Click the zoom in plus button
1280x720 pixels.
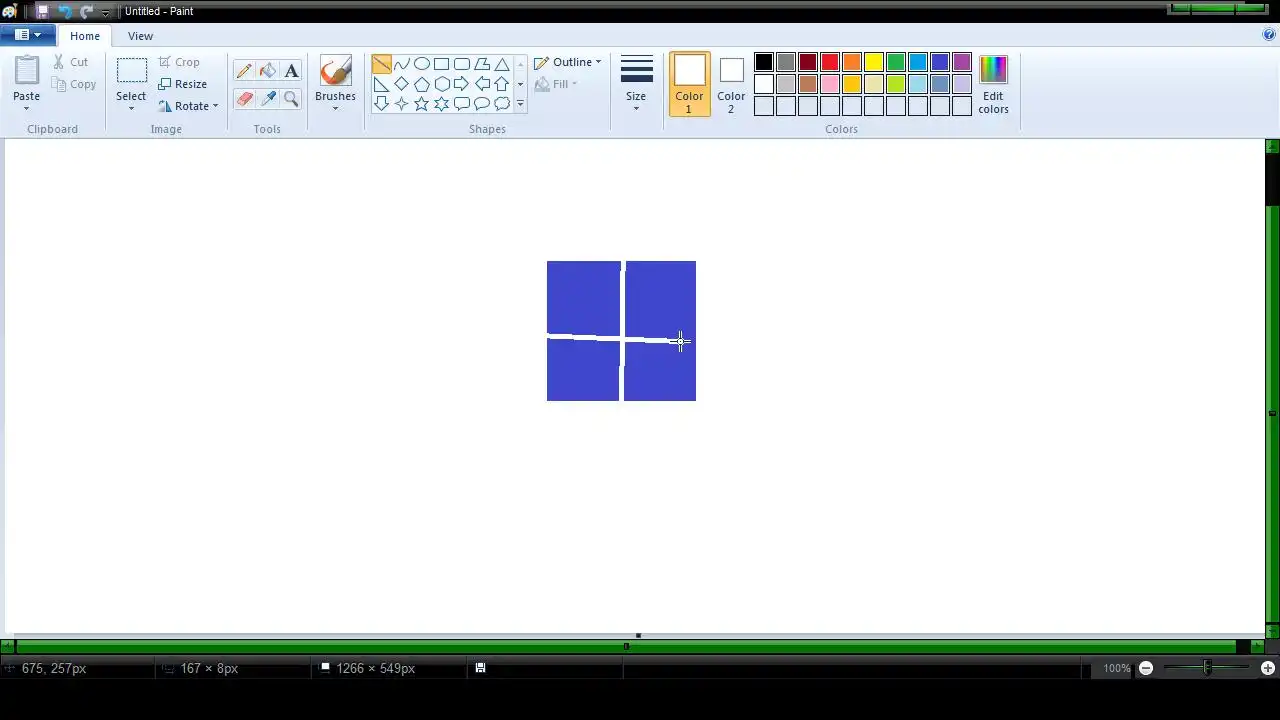(1268, 668)
